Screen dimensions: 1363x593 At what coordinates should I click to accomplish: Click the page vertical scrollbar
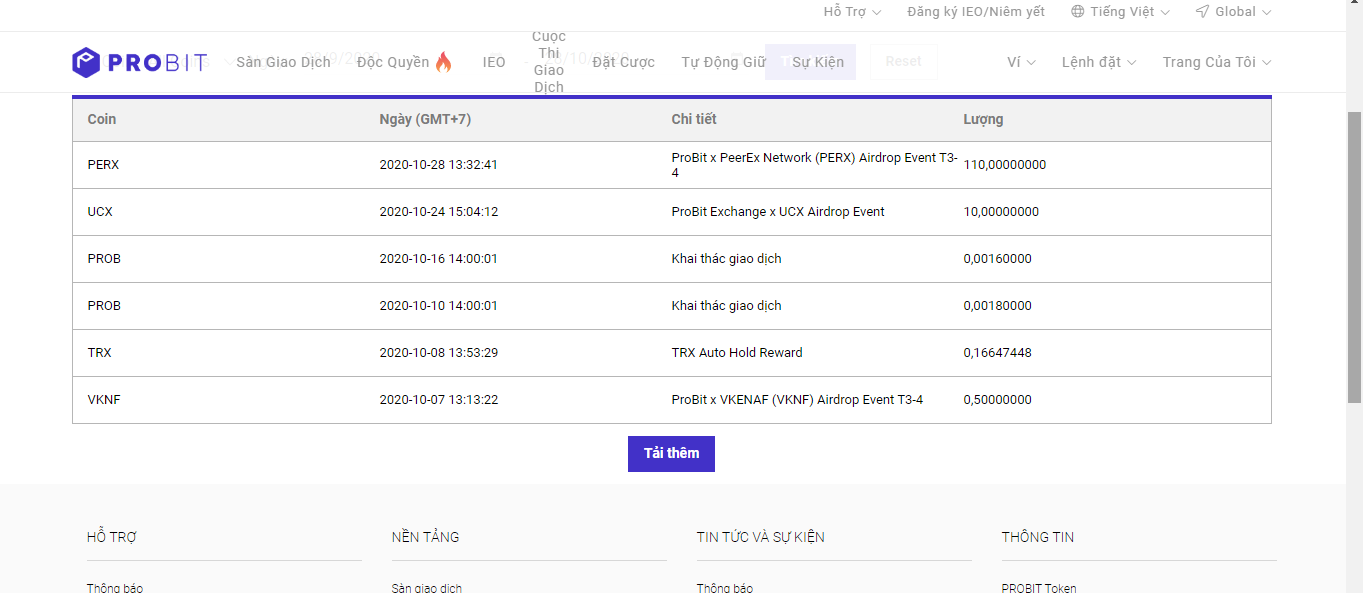[x=1354, y=250]
